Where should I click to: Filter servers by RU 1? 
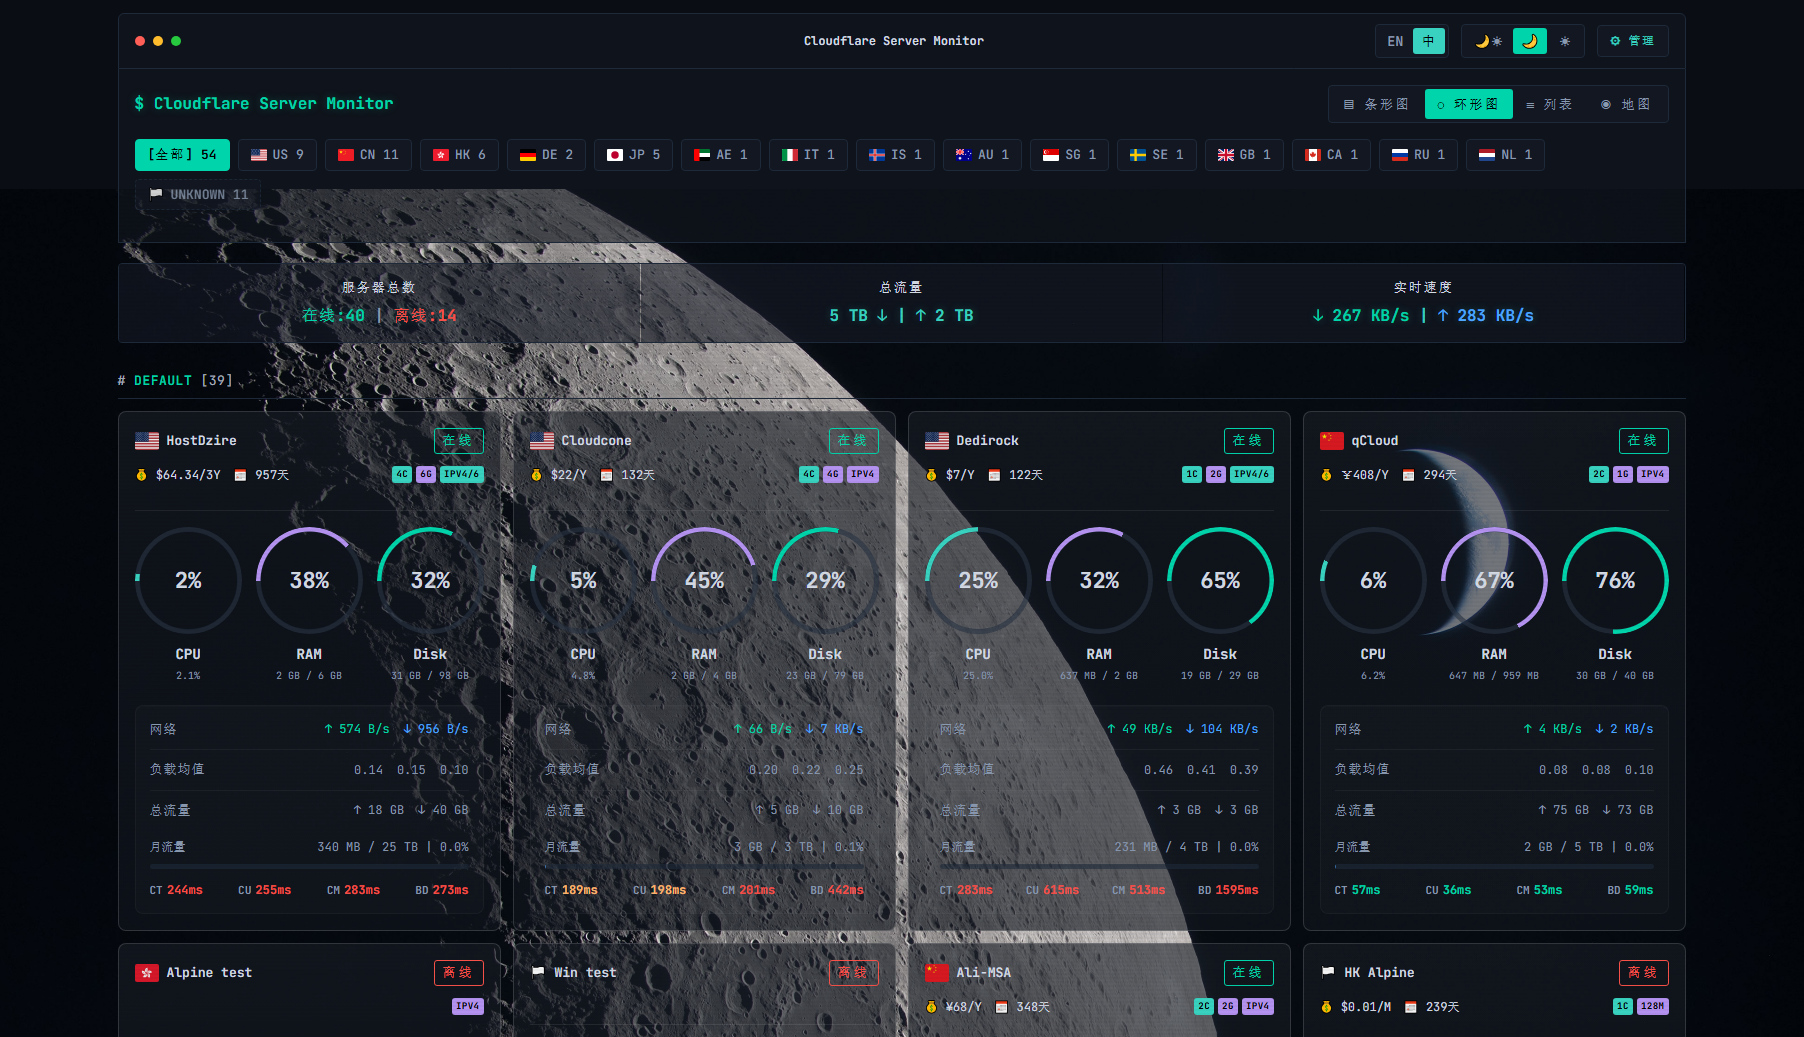click(x=1418, y=155)
